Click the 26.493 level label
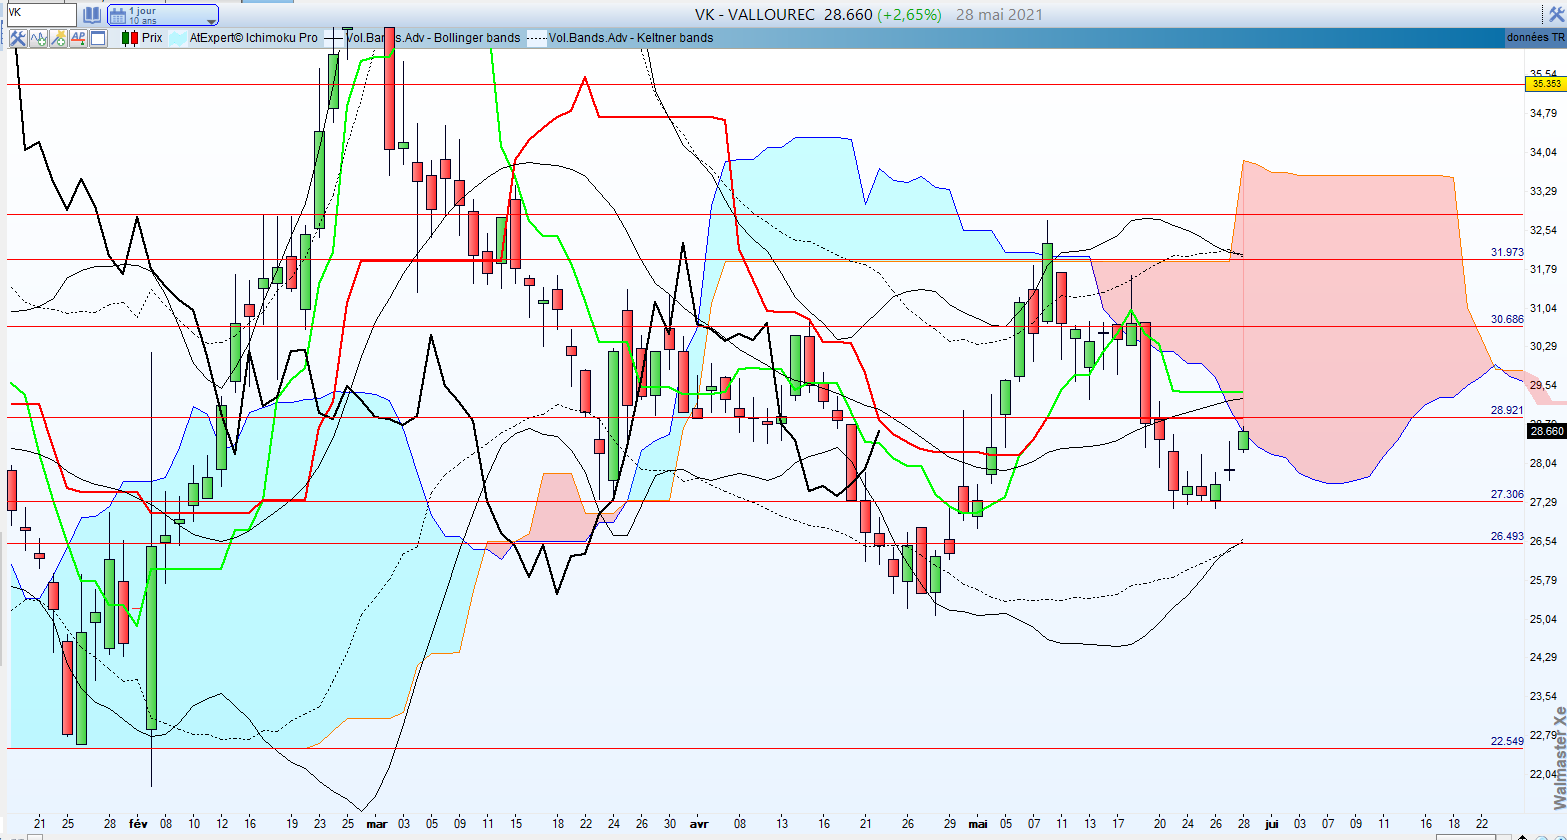The height and width of the screenshot is (840, 1567). click(x=1506, y=536)
